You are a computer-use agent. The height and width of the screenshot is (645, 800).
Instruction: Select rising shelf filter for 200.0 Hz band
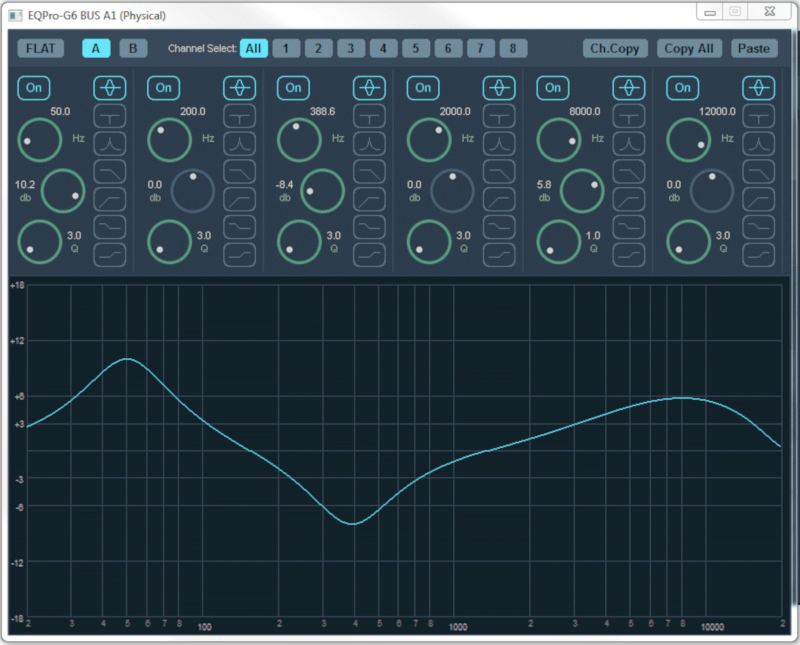[240, 254]
